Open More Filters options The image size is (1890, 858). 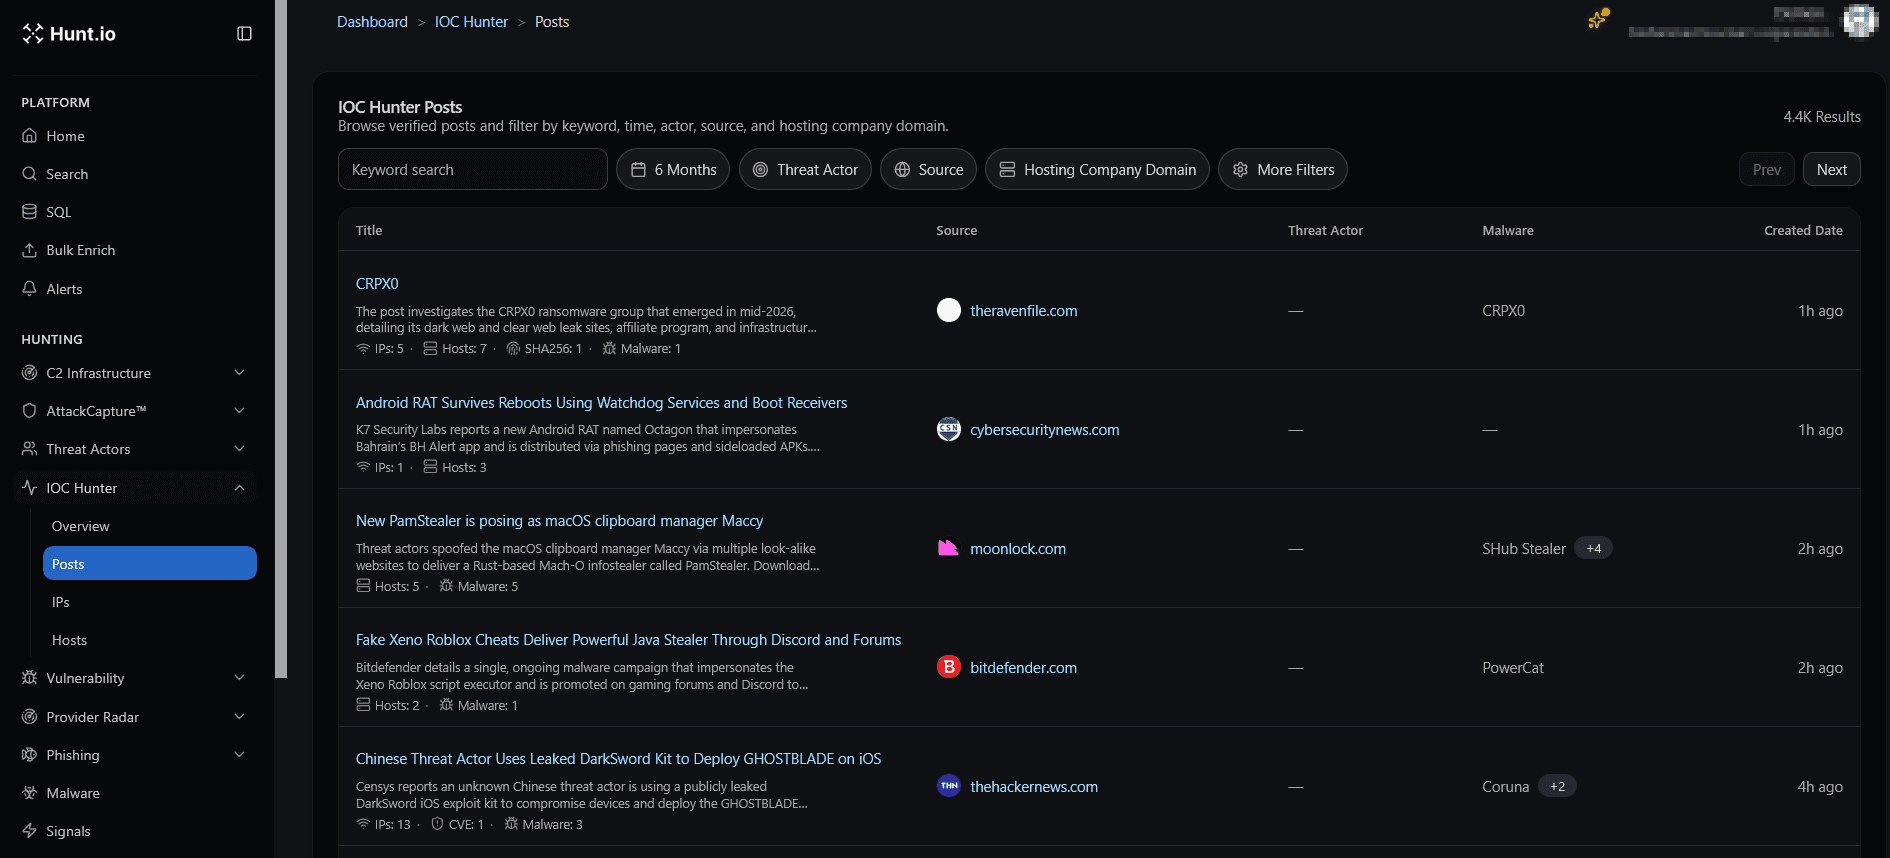tap(1283, 169)
